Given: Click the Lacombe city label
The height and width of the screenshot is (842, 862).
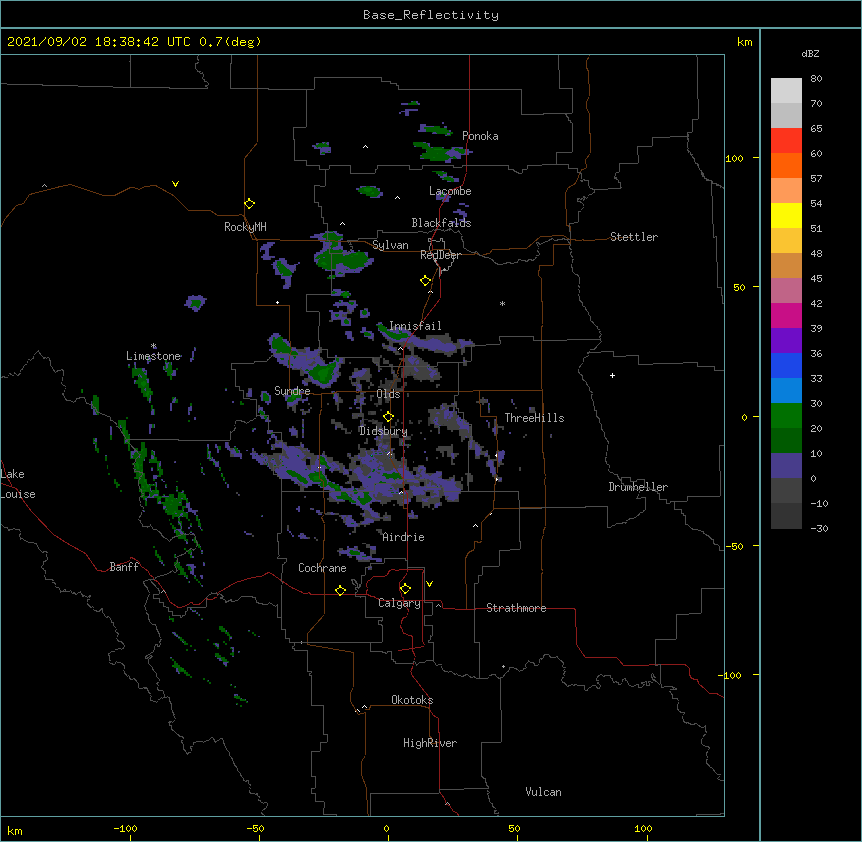Looking at the screenshot, I should pos(450,191).
